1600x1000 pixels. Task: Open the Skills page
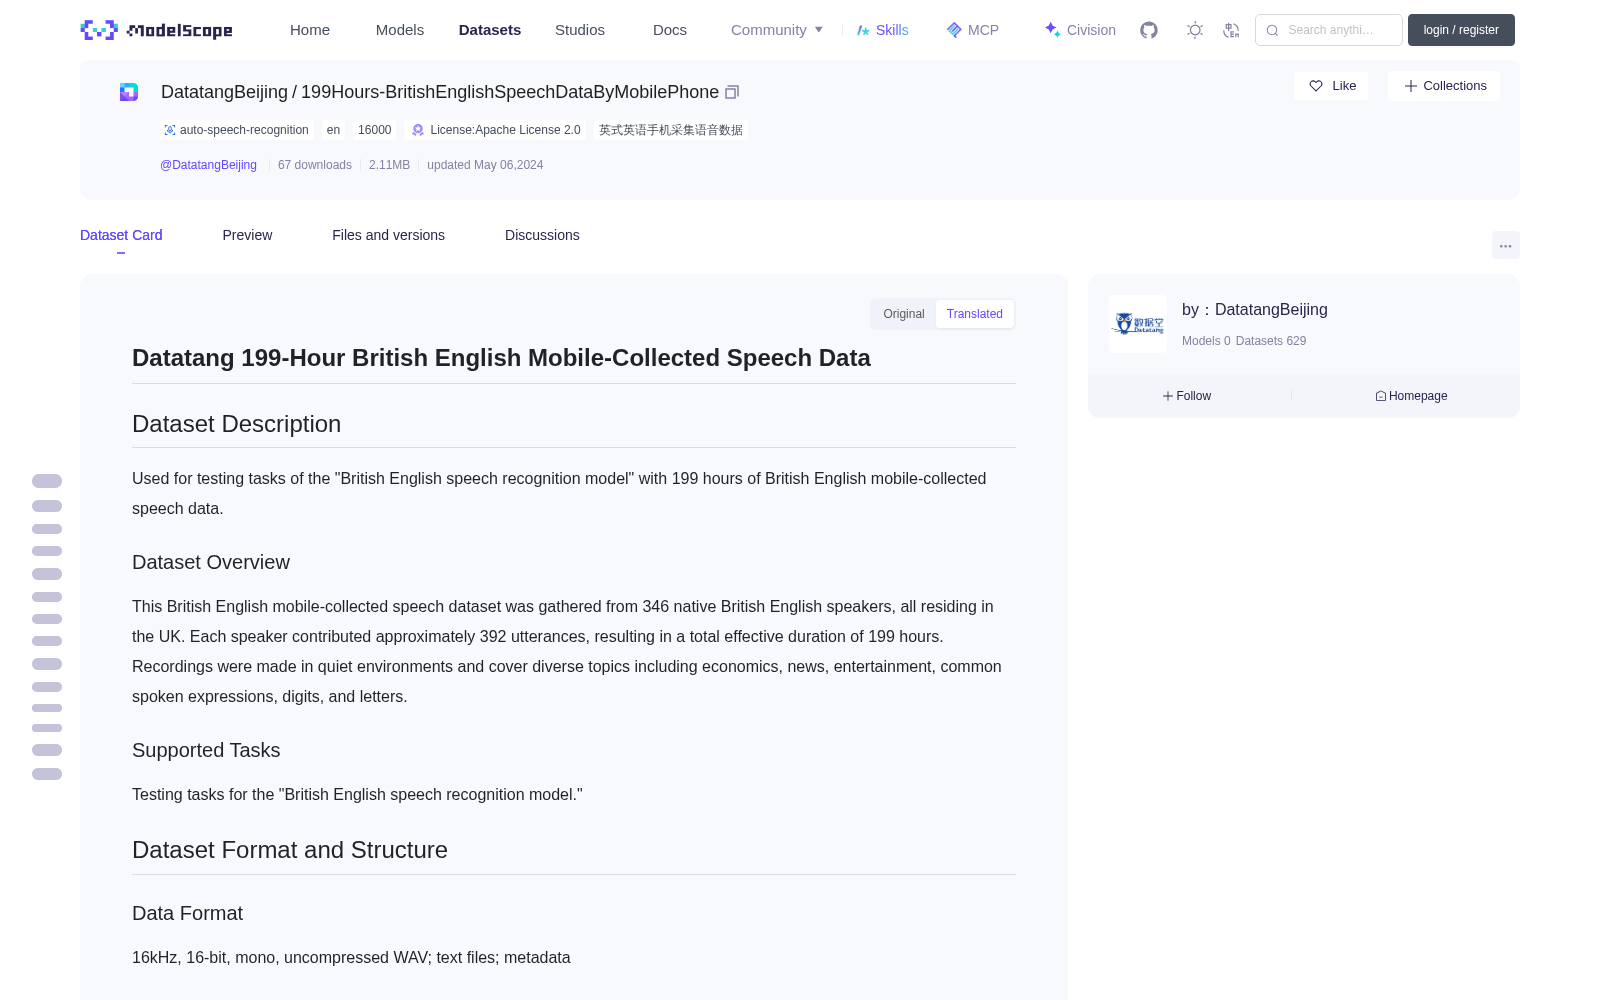click(x=883, y=30)
